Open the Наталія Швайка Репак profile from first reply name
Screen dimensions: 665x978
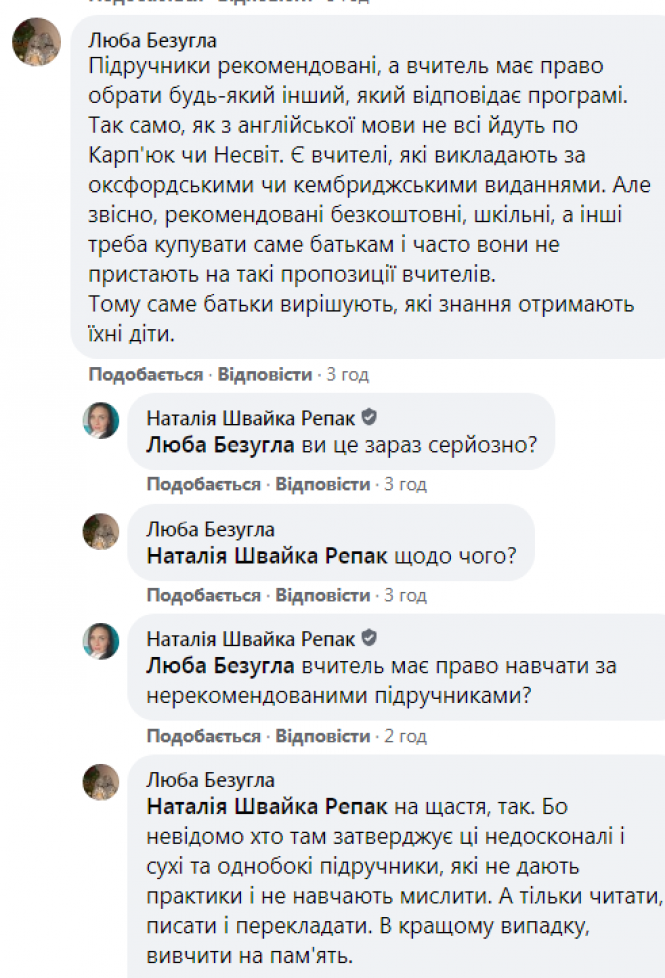click(251, 417)
